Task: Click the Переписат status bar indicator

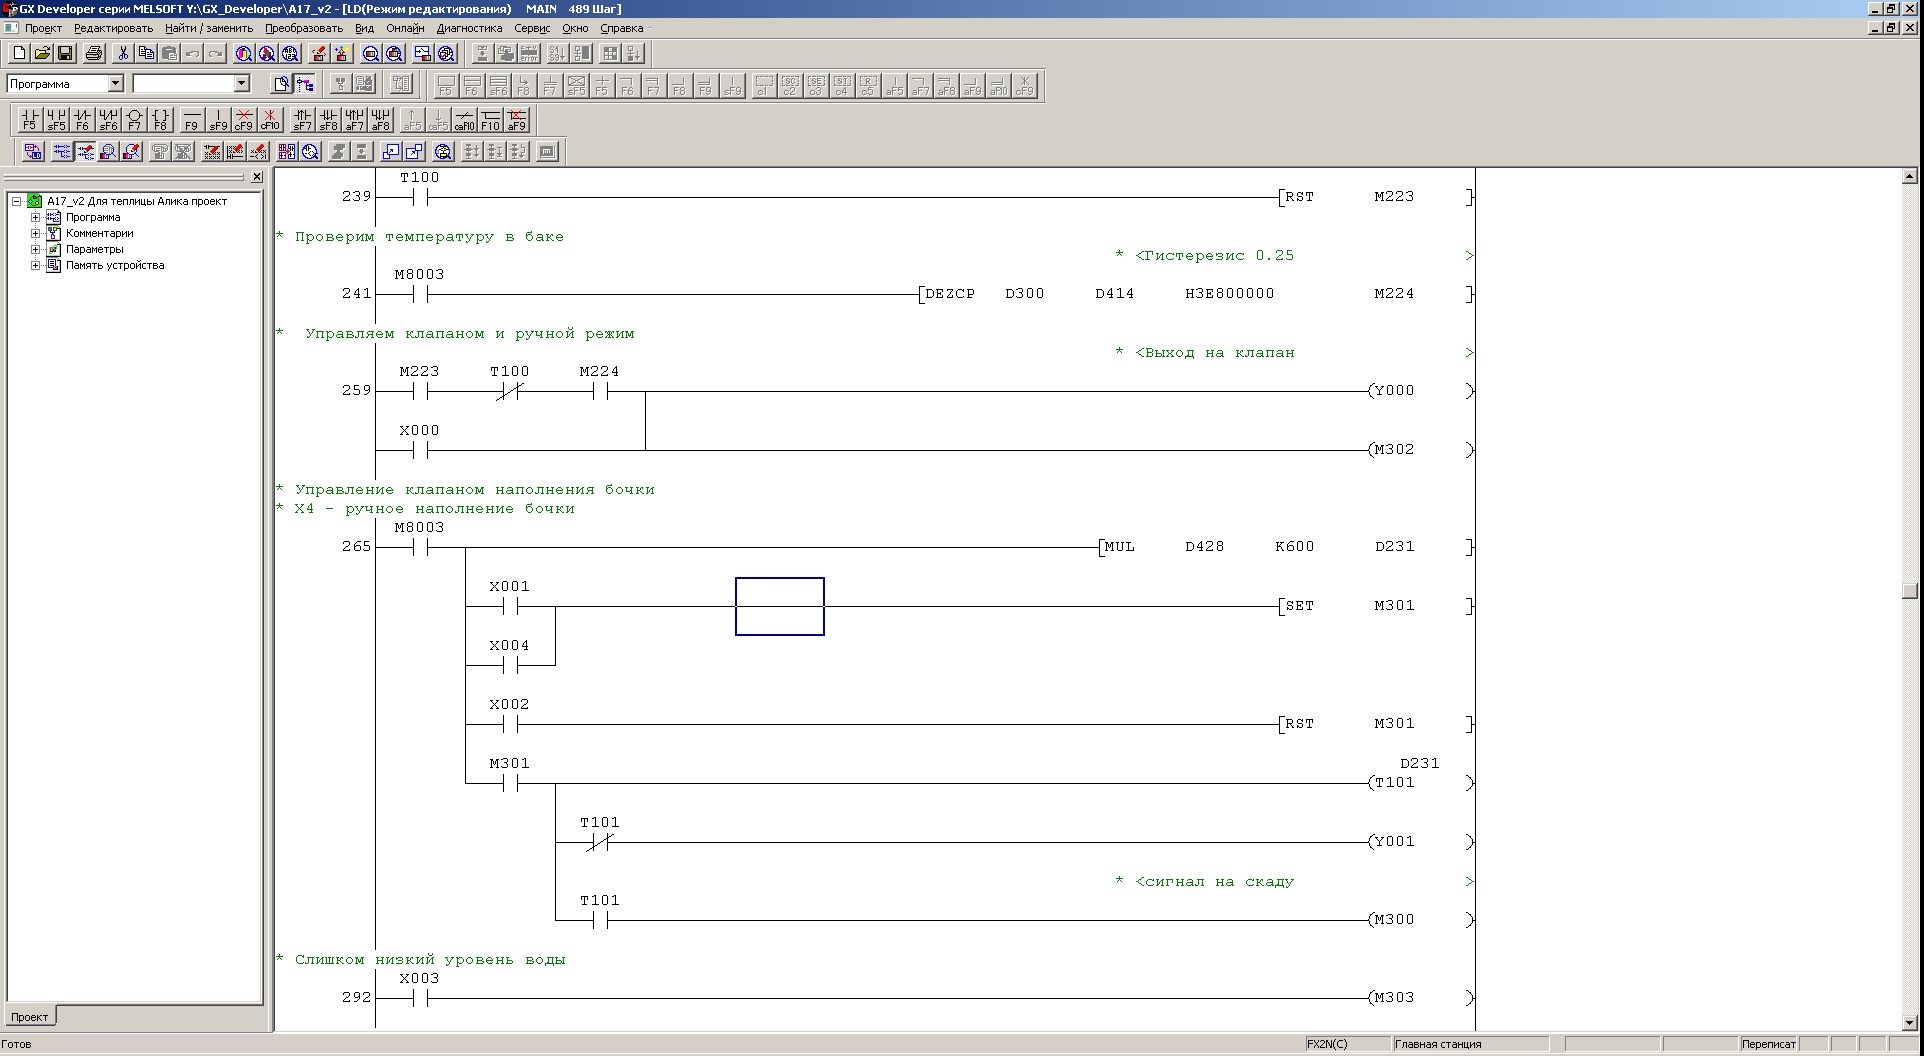Action: [1768, 1044]
